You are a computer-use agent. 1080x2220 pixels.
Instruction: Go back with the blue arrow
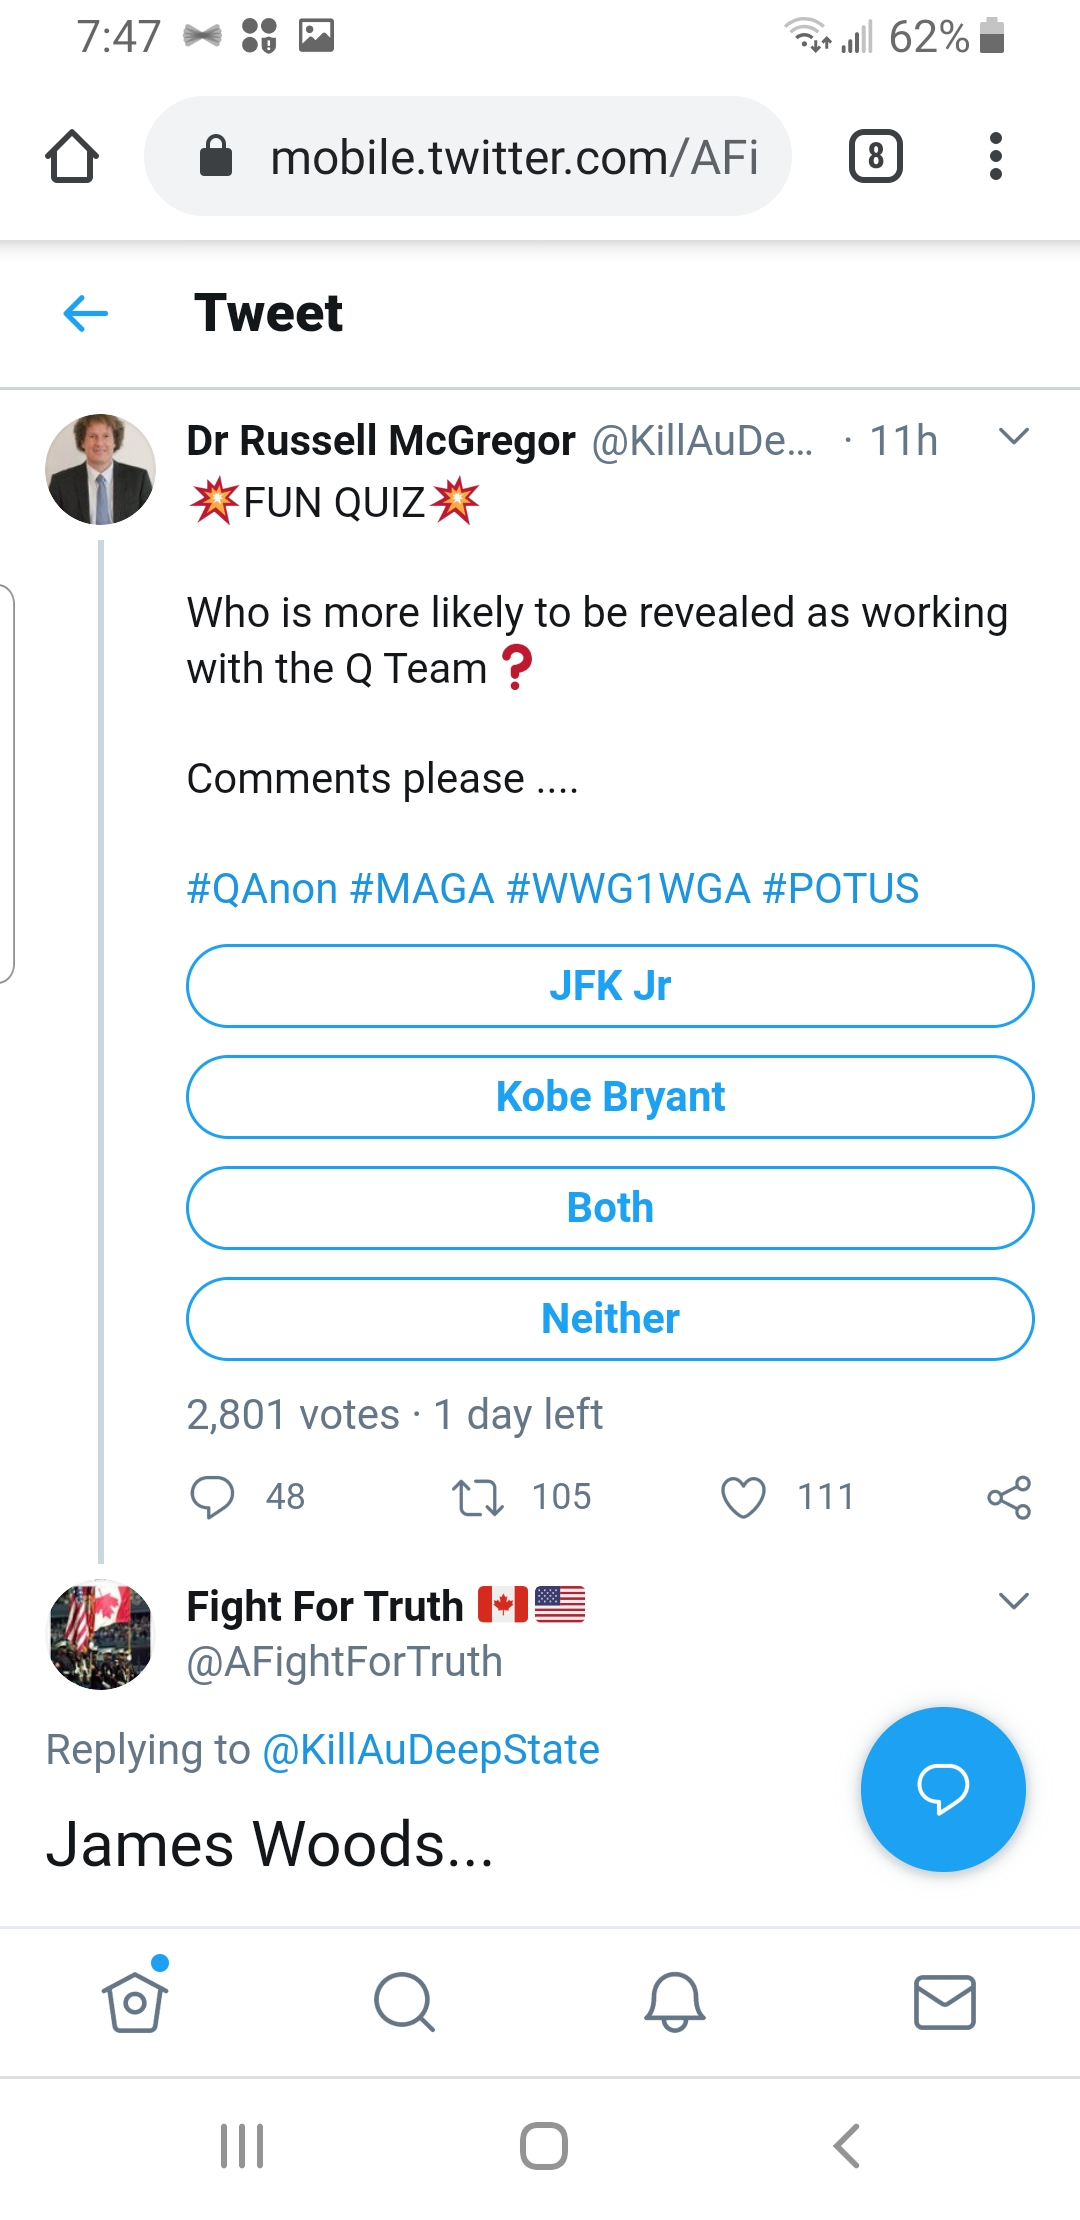pos(86,313)
